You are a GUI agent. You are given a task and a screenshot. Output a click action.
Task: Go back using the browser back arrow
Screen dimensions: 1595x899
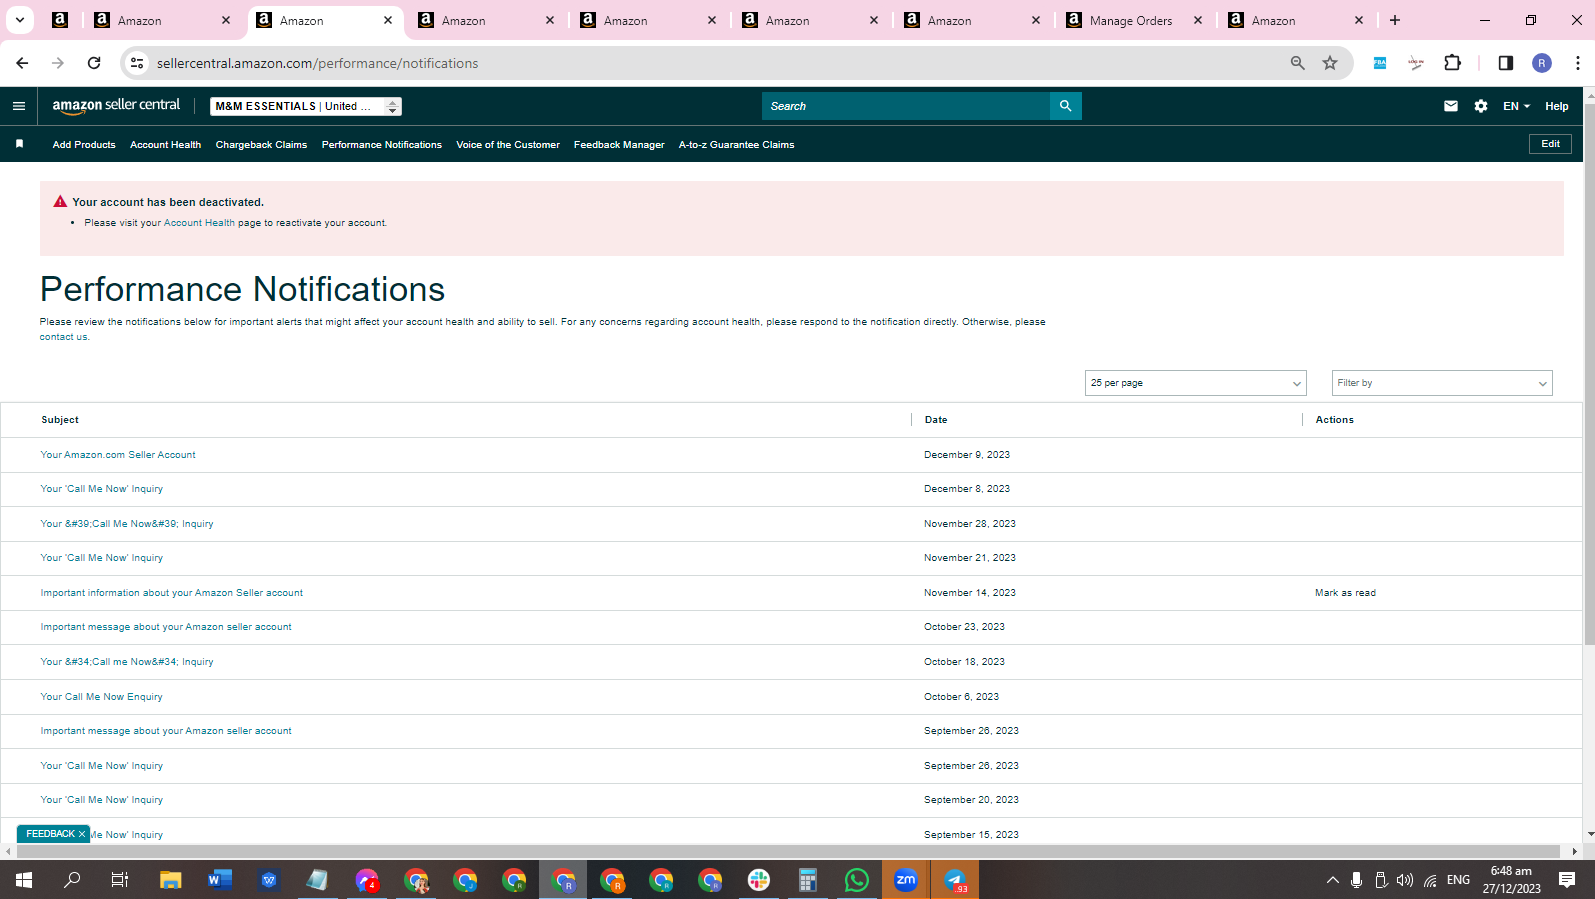click(x=22, y=63)
